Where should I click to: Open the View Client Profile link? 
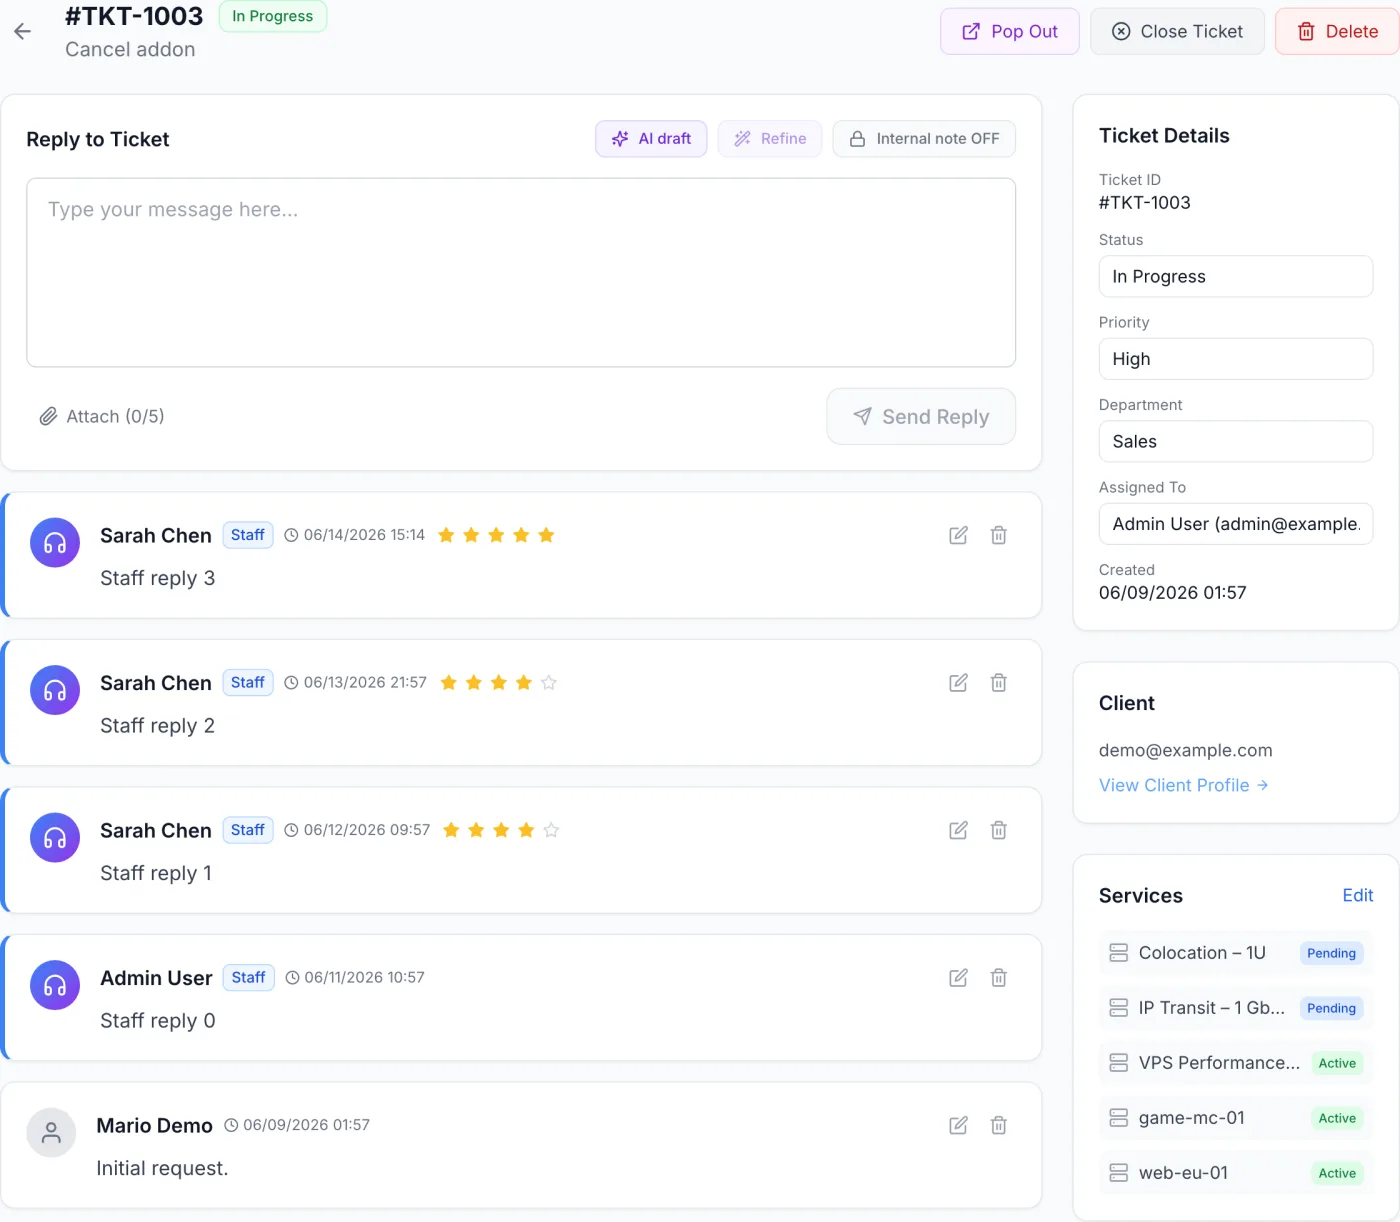pyautogui.click(x=1183, y=785)
